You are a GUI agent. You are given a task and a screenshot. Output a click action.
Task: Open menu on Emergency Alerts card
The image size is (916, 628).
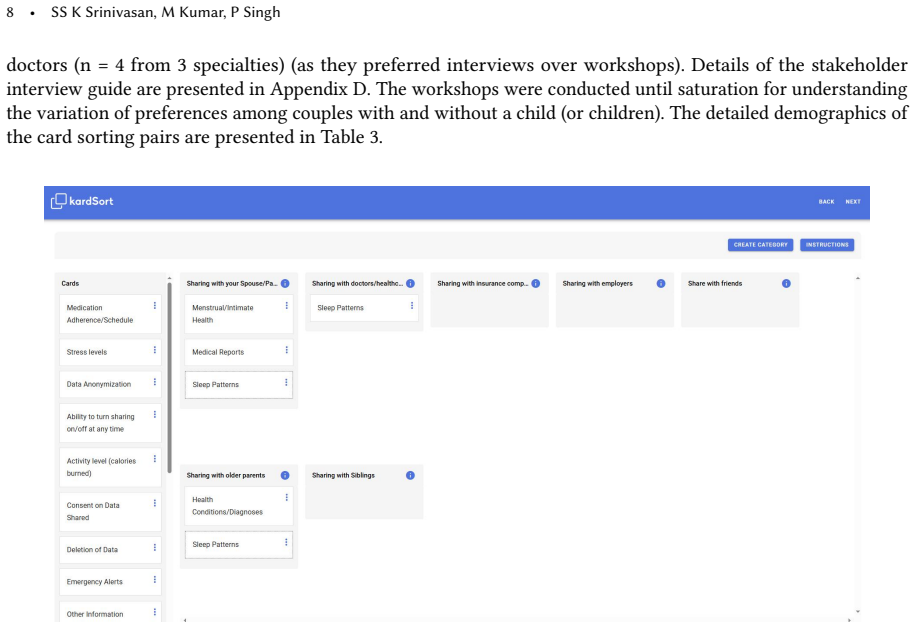pyautogui.click(x=155, y=580)
